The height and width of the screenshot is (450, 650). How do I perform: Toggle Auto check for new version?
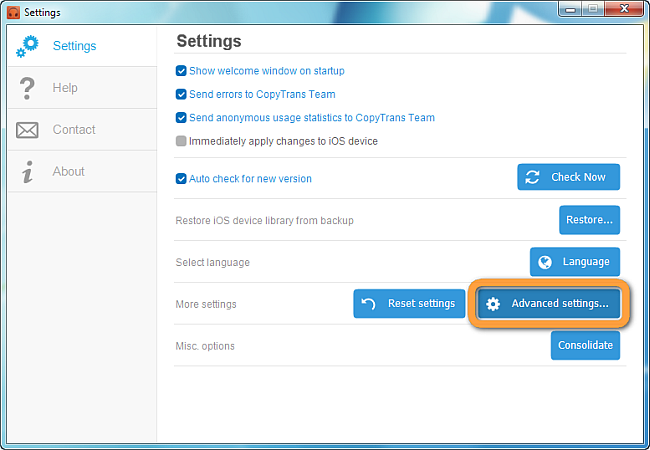pyautogui.click(x=181, y=179)
